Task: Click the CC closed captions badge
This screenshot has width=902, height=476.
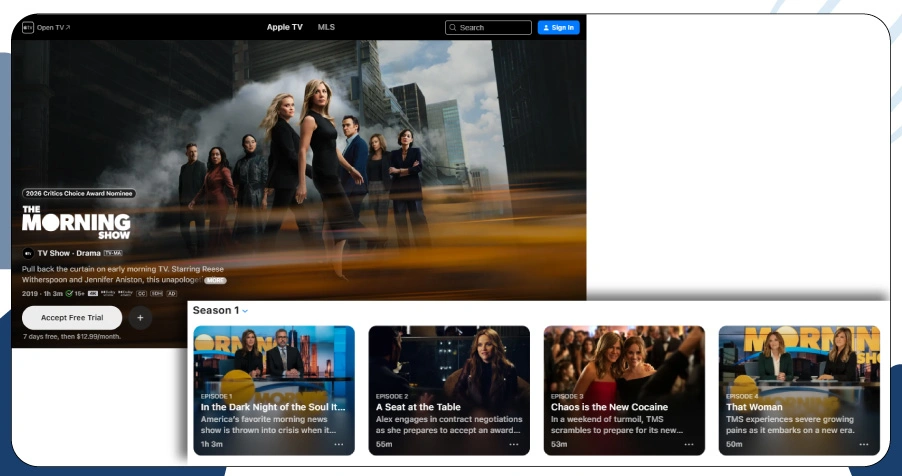Action: coord(141,294)
